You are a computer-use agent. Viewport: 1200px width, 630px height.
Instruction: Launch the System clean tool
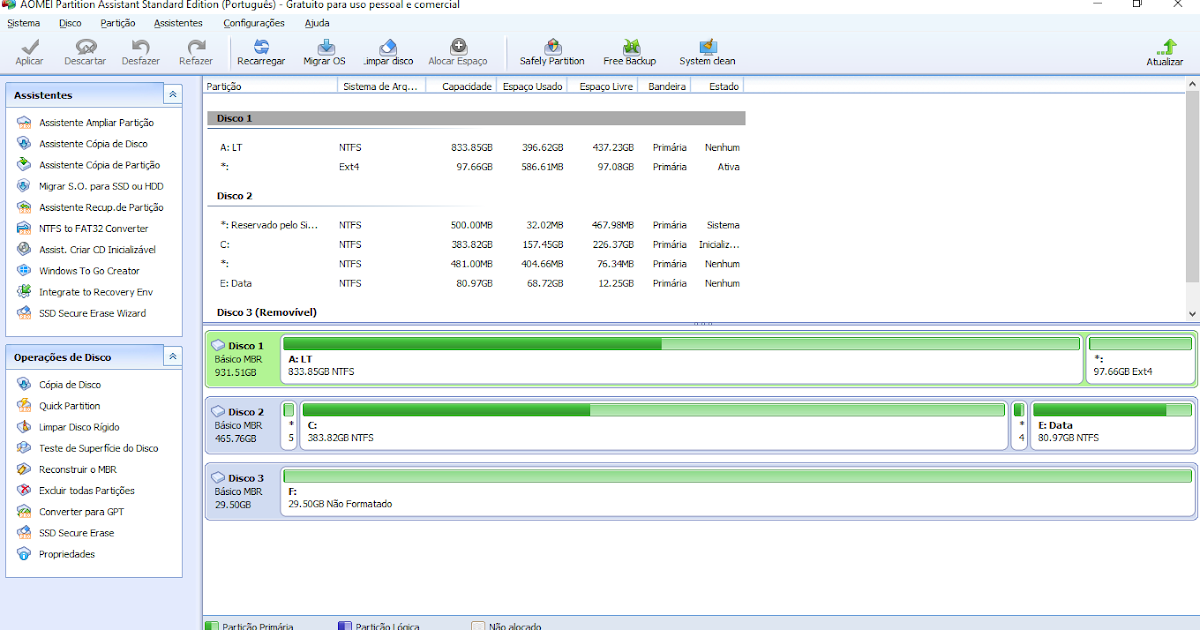[707, 52]
